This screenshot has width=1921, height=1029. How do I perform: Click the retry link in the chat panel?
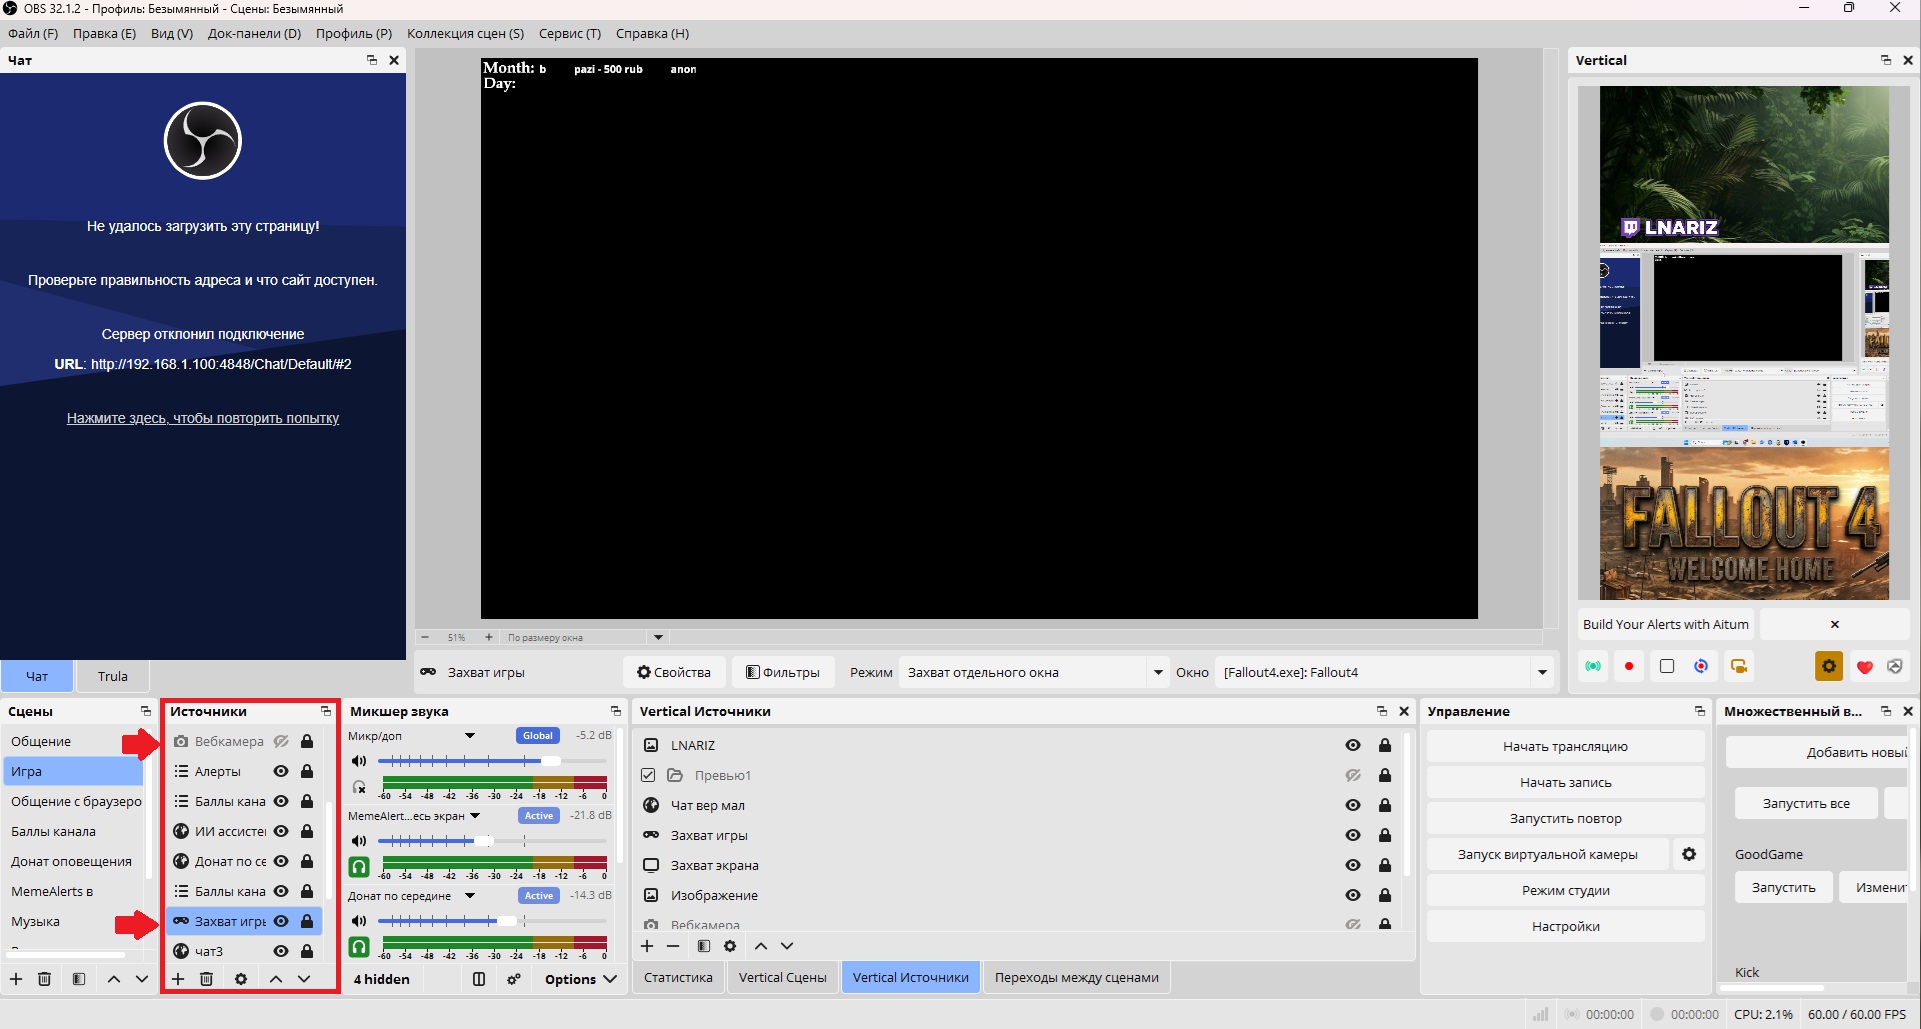click(203, 418)
